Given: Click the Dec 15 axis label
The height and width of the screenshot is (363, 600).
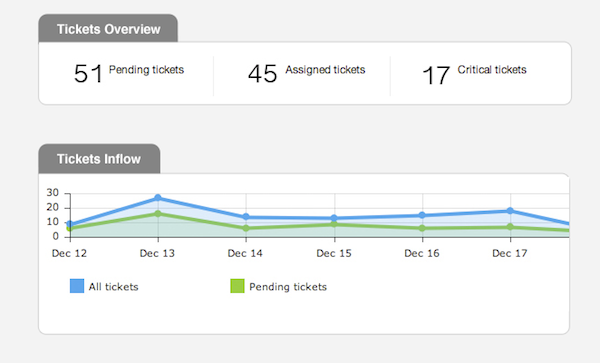Looking at the screenshot, I should (334, 253).
